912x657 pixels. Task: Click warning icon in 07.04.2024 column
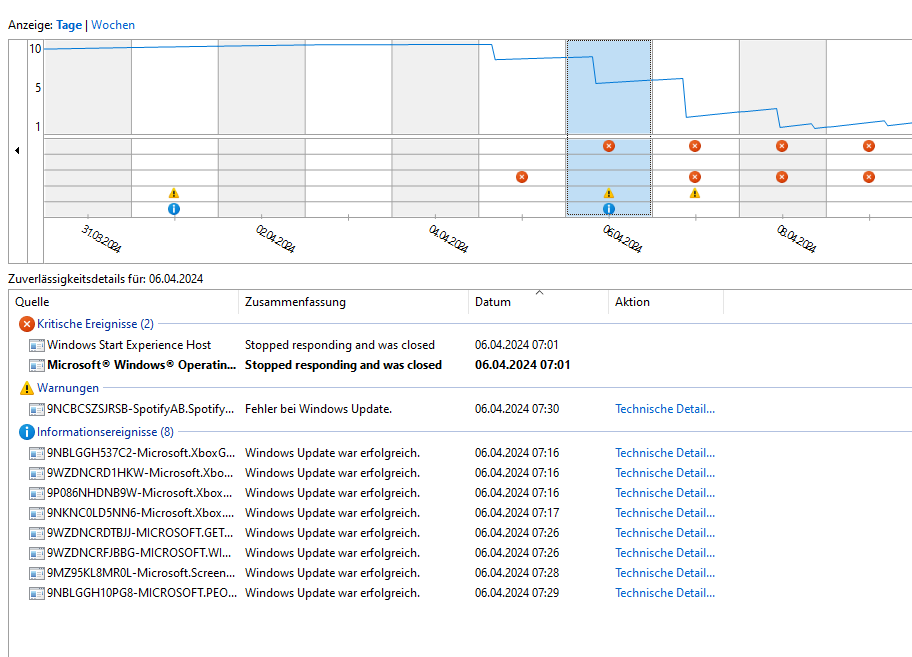pyautogui.click(x=694, y=193)
